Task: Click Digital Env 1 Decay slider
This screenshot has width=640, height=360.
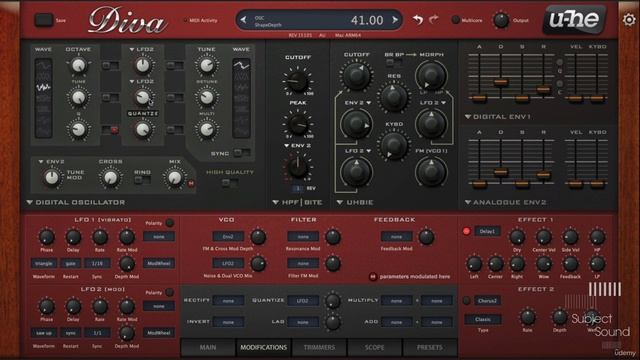Action: [501, 82]
